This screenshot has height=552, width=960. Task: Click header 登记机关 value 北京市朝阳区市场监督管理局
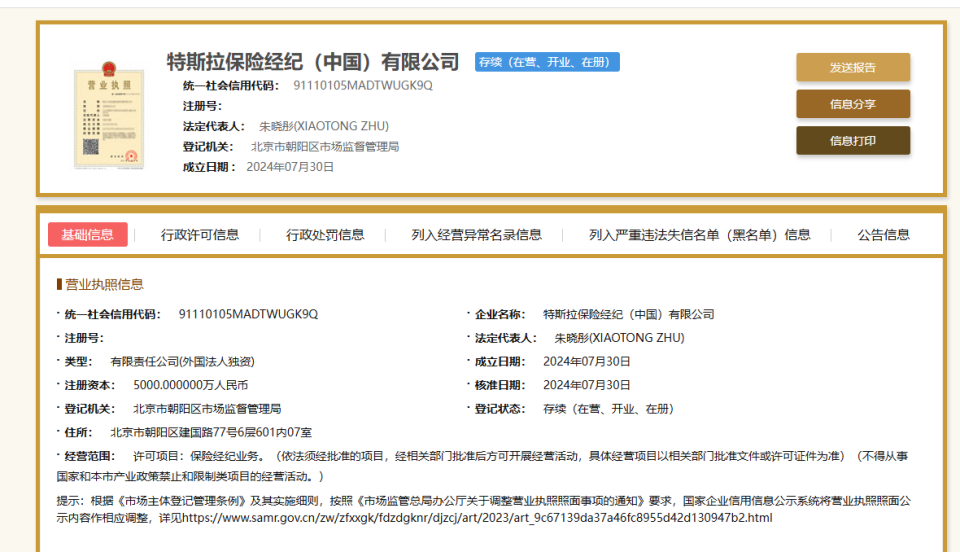pyautogui.click(x=325, y=147)
